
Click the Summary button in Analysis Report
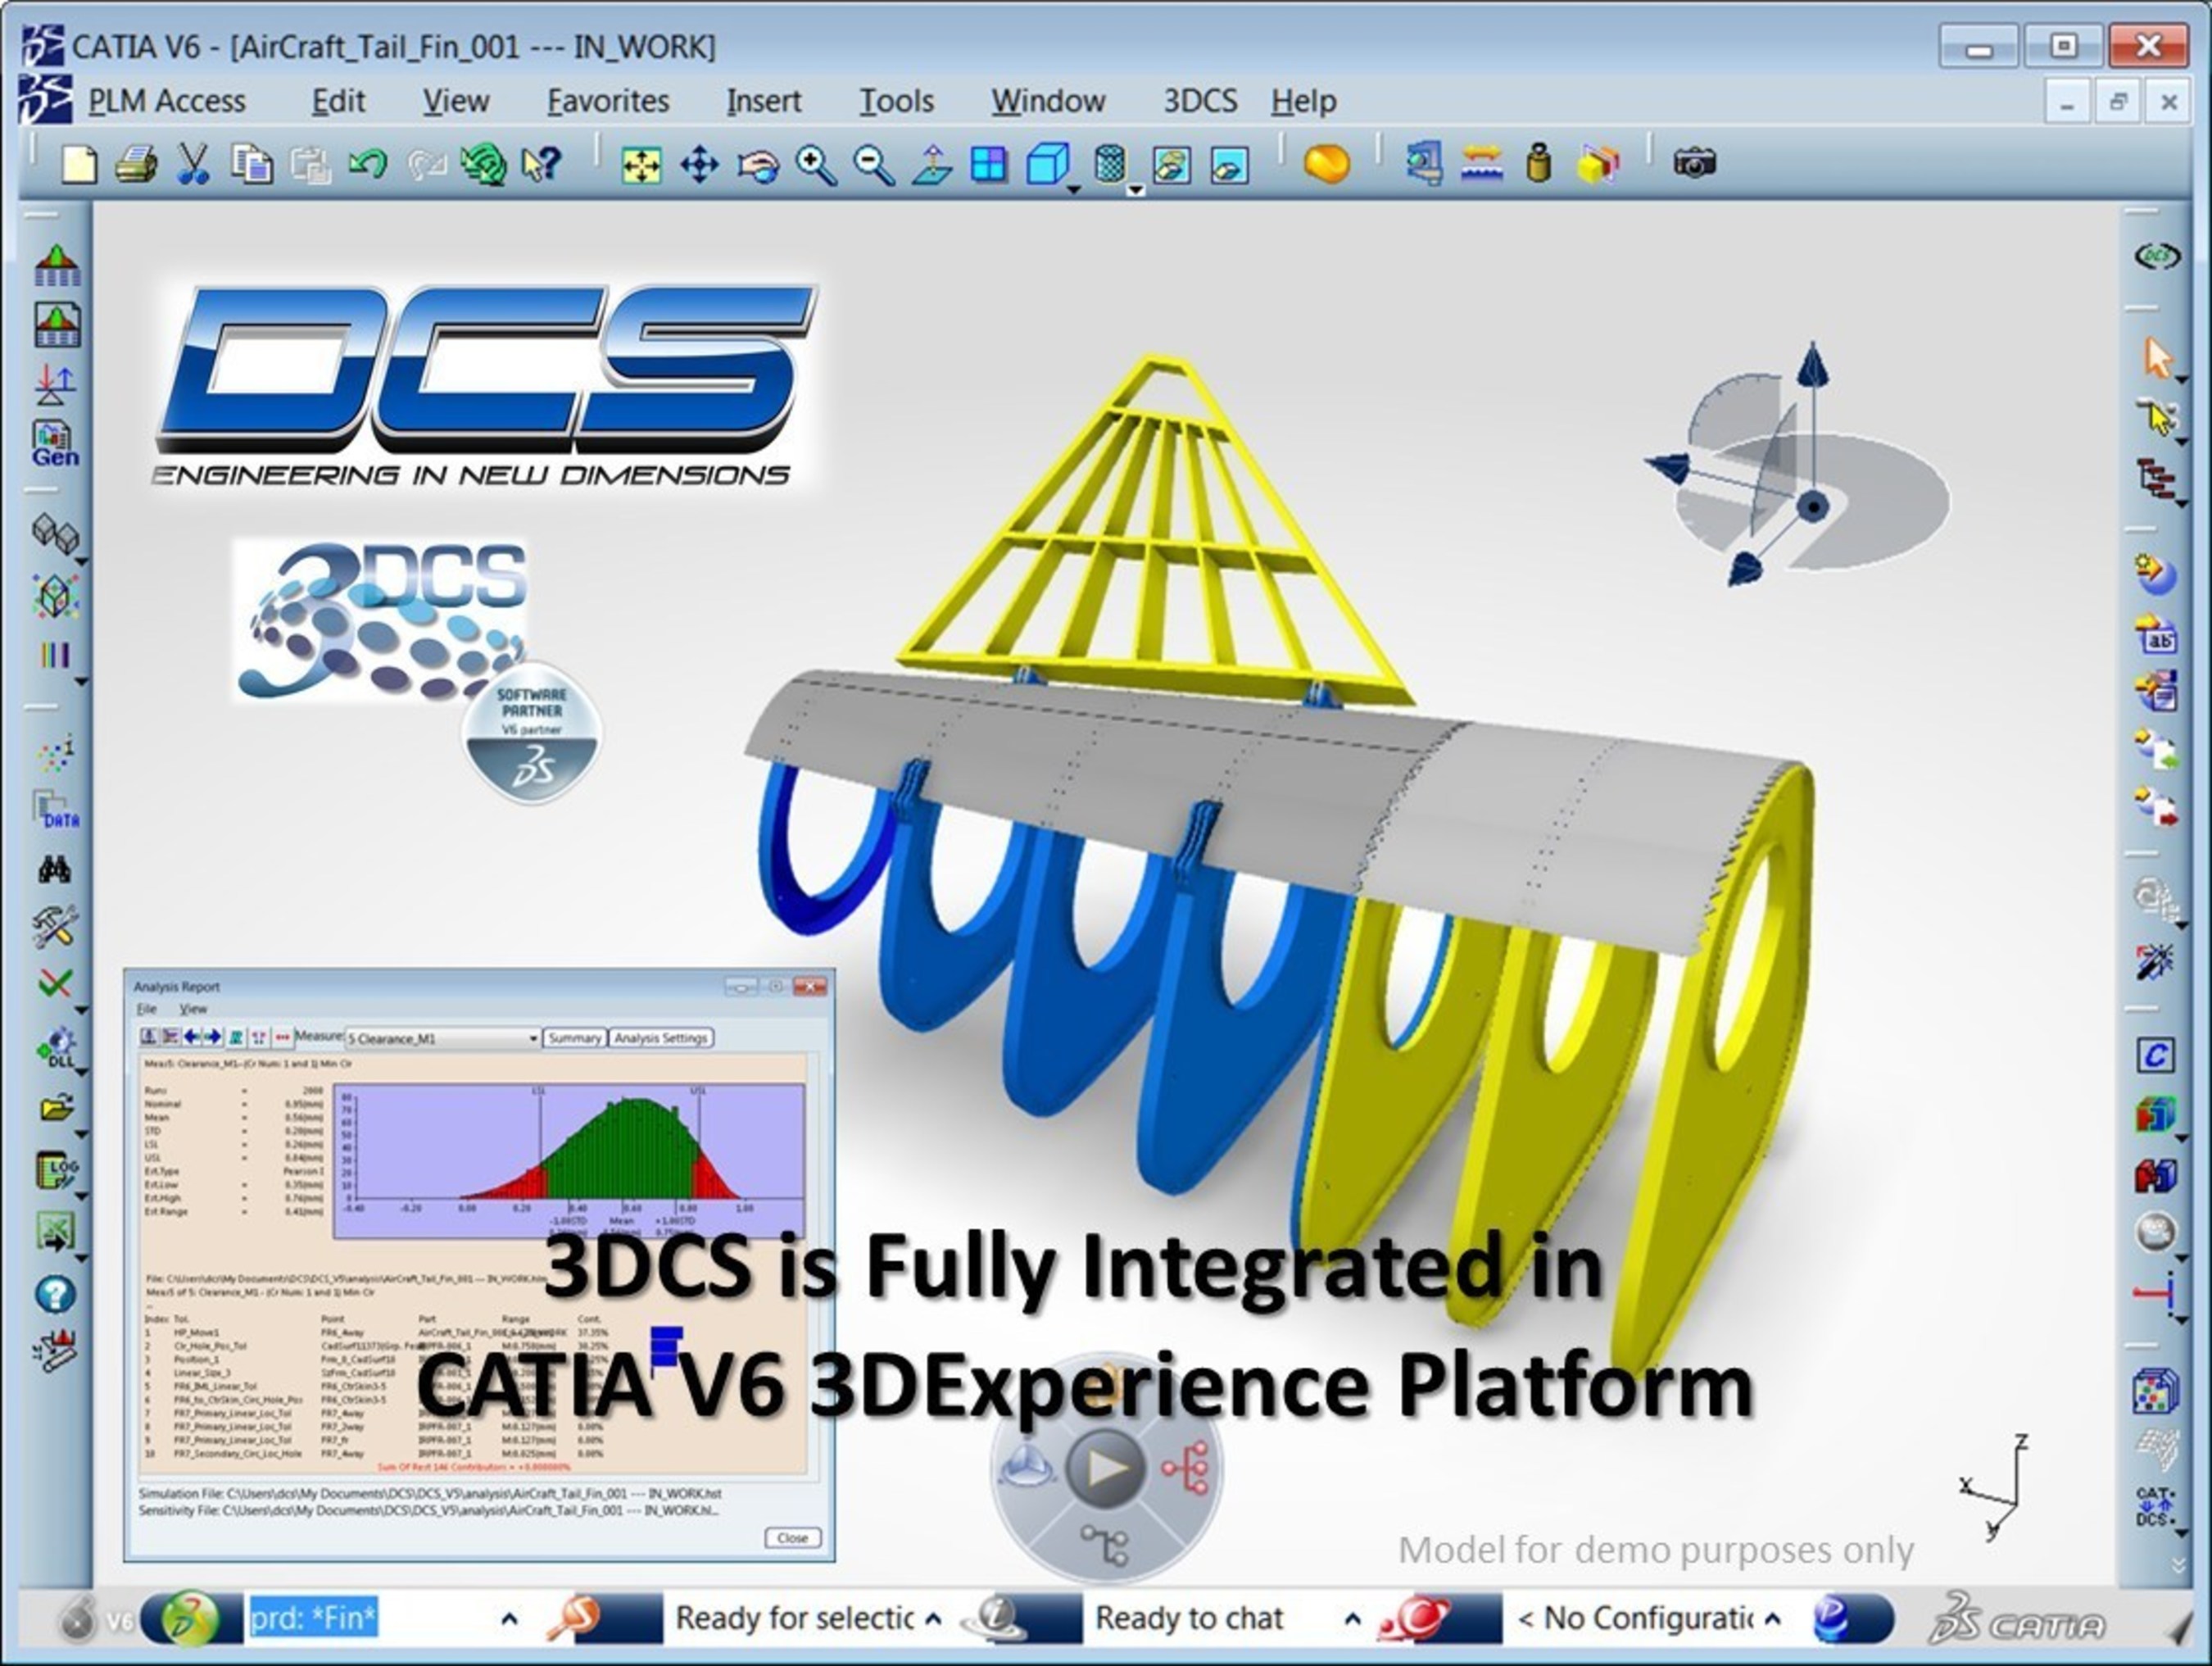[x=574, y=1038]
